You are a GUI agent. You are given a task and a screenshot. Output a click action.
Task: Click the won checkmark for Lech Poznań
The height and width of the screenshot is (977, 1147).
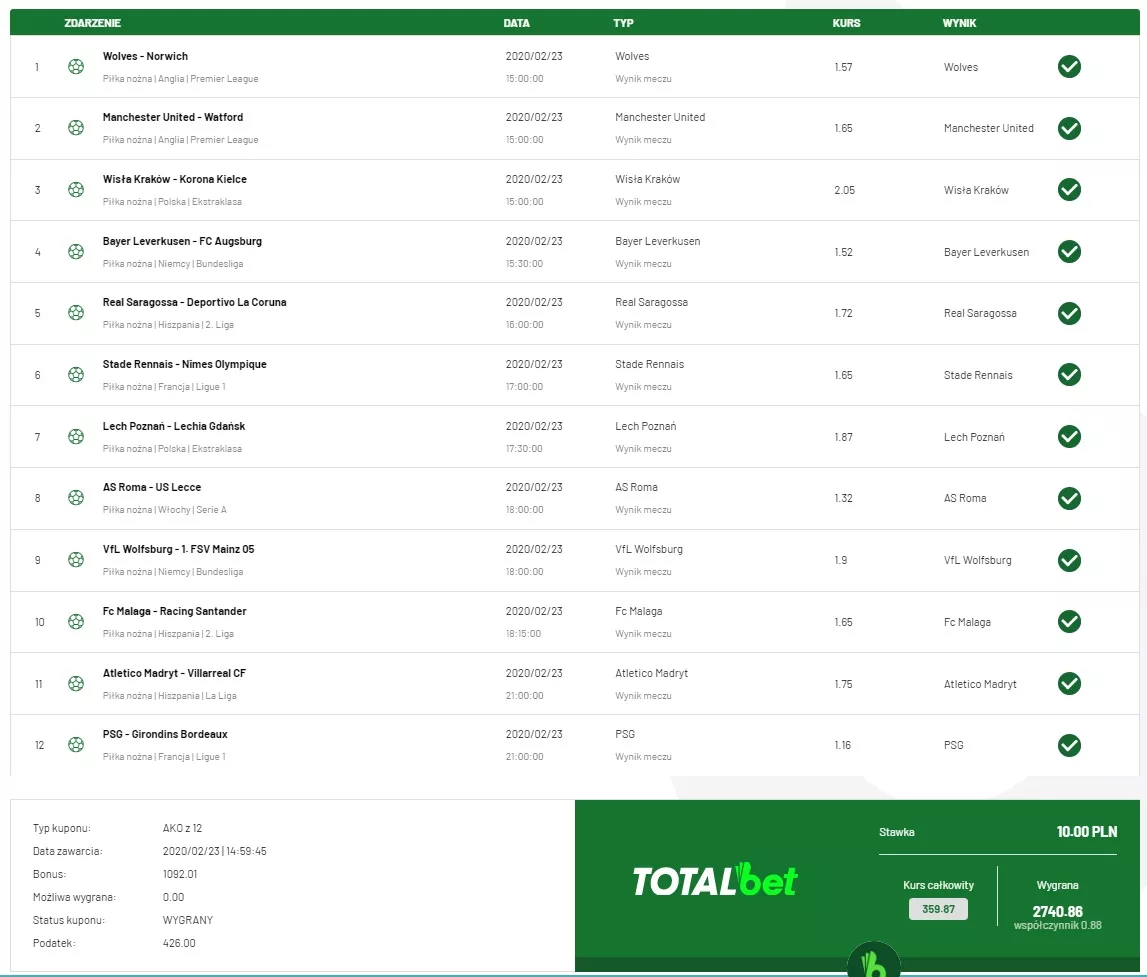(1069, 437)
